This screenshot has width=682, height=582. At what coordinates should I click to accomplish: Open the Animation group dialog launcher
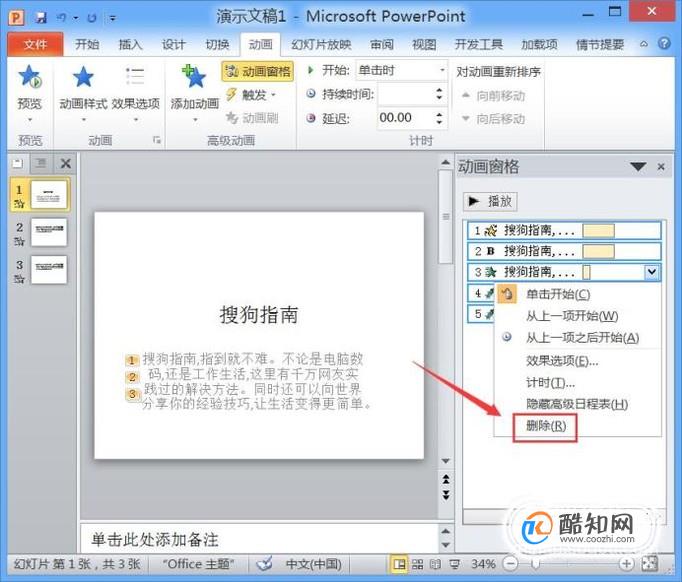[x=157, y=140]
